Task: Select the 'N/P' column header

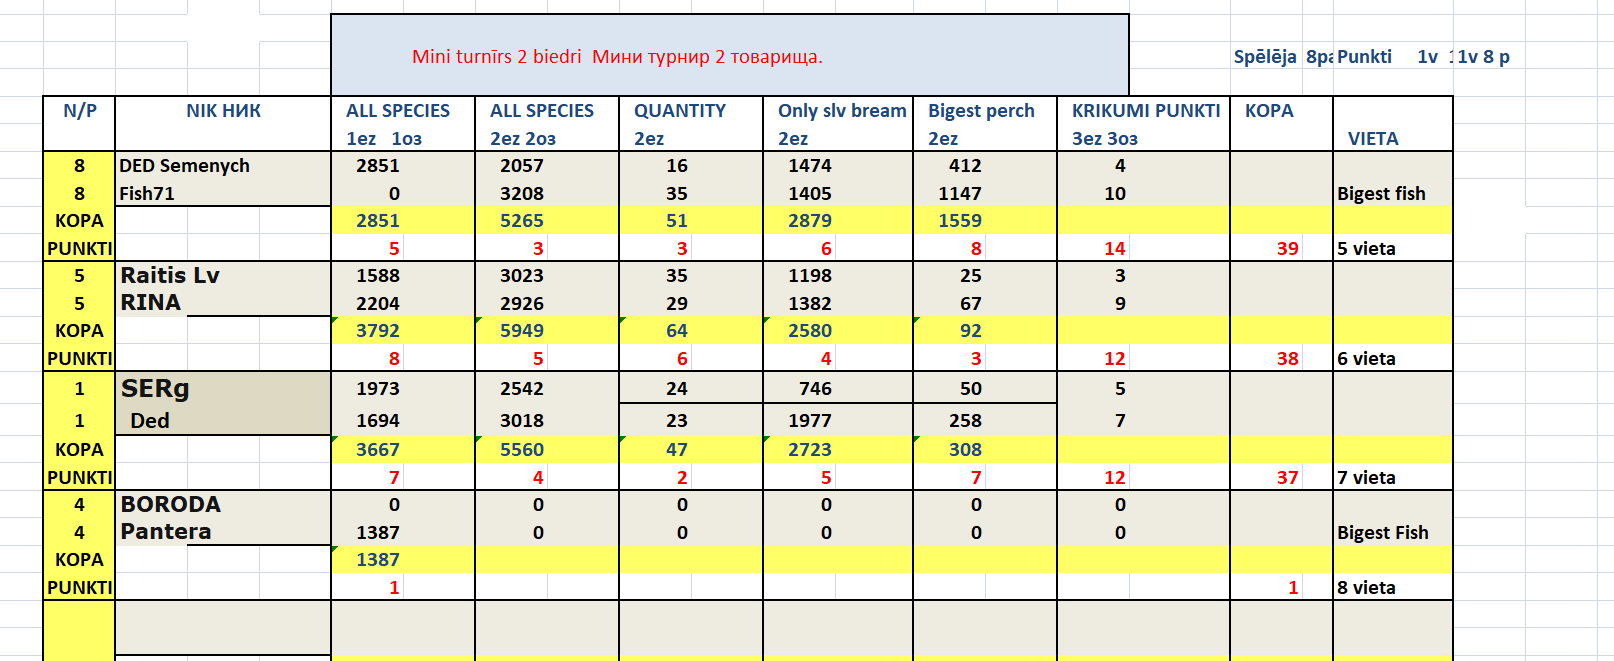Action: point(80,111)
